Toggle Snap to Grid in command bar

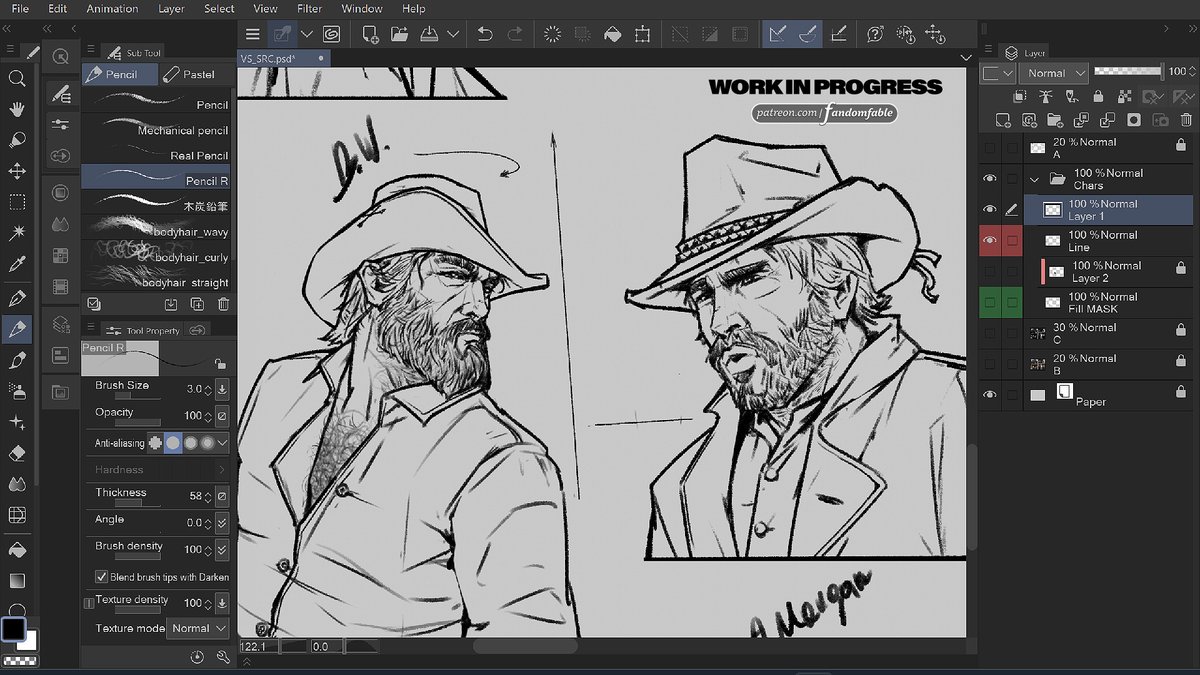[839, 34]
